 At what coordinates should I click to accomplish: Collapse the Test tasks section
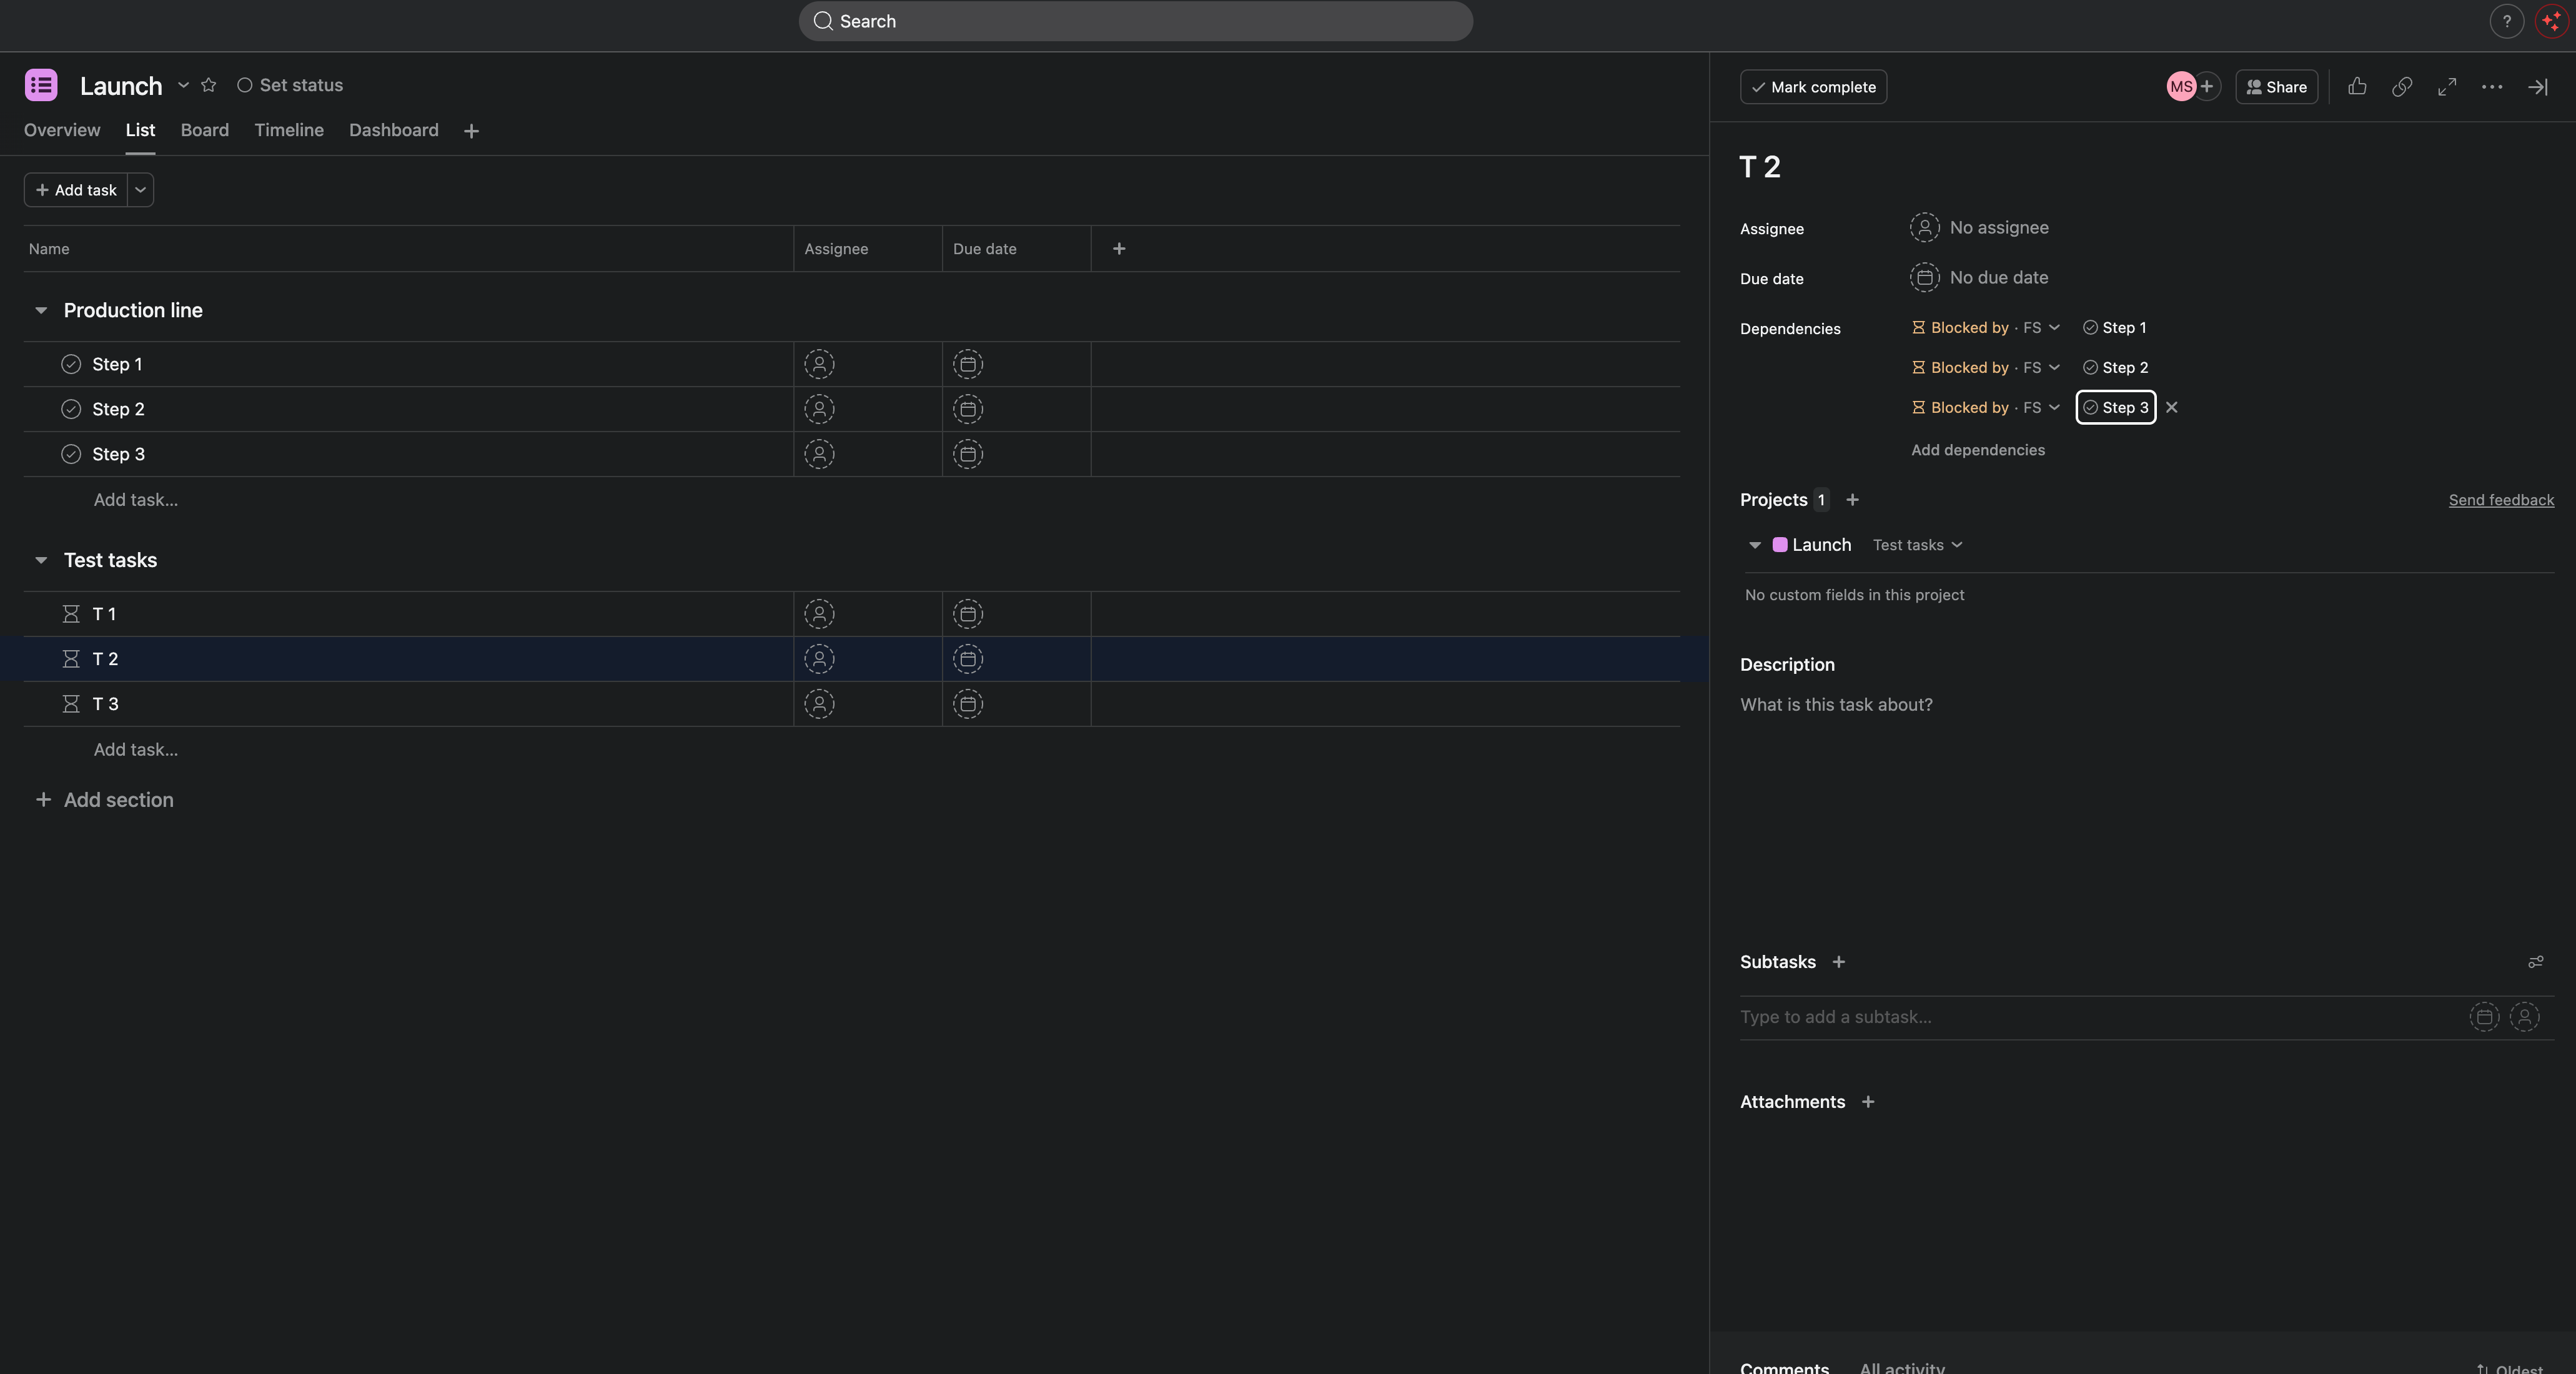41,561
